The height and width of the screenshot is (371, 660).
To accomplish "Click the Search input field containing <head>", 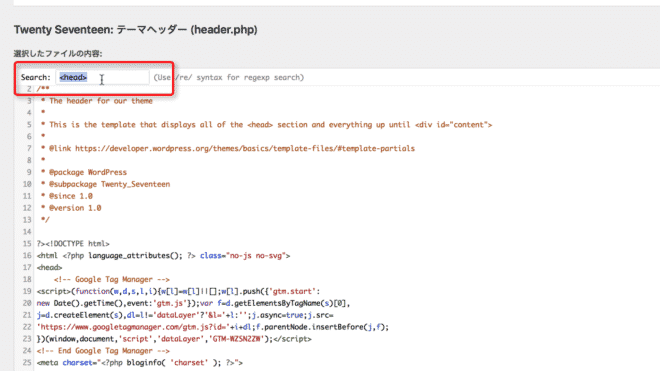I will (102, 77).
